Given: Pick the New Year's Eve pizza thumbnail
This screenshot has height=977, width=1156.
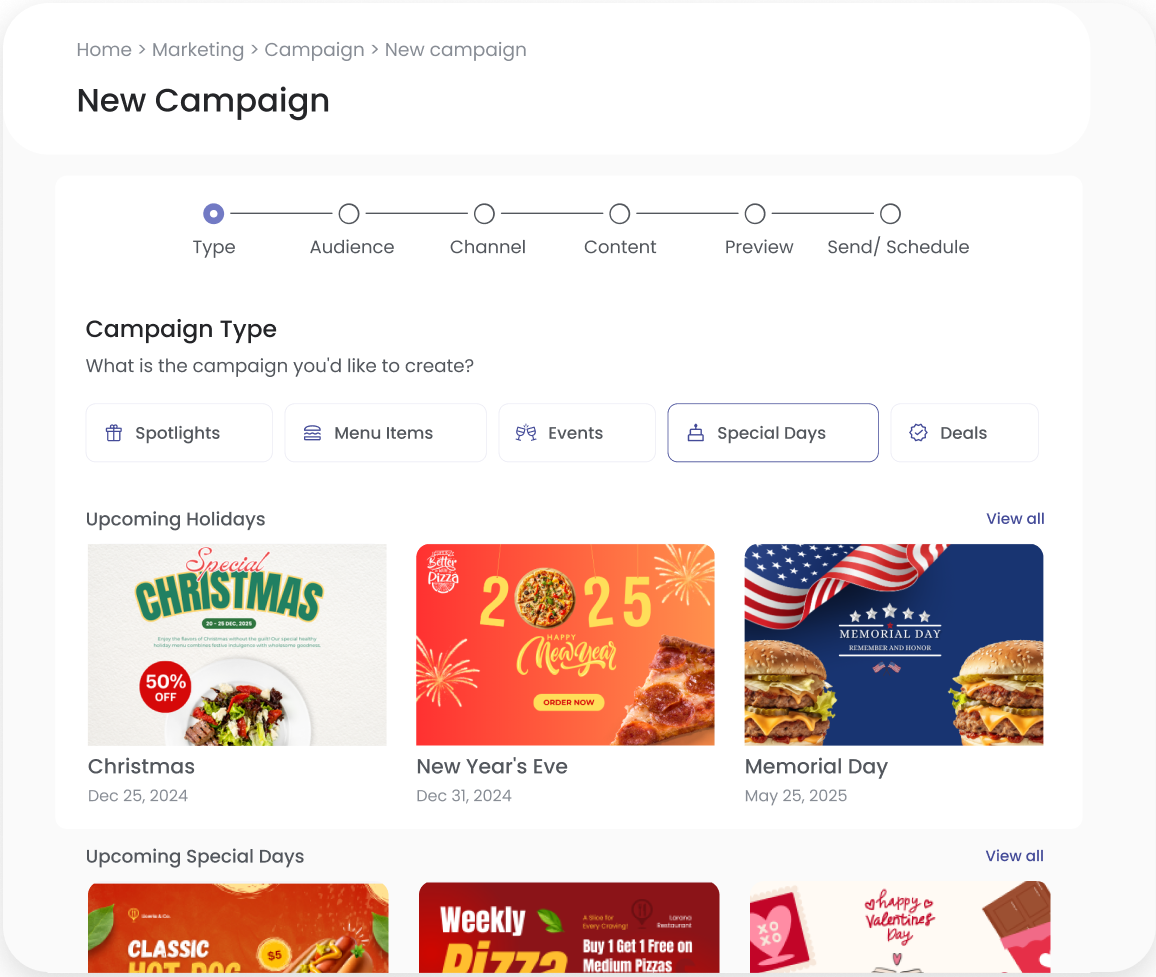Looking at the screenshot, I should tap(565, 645).
